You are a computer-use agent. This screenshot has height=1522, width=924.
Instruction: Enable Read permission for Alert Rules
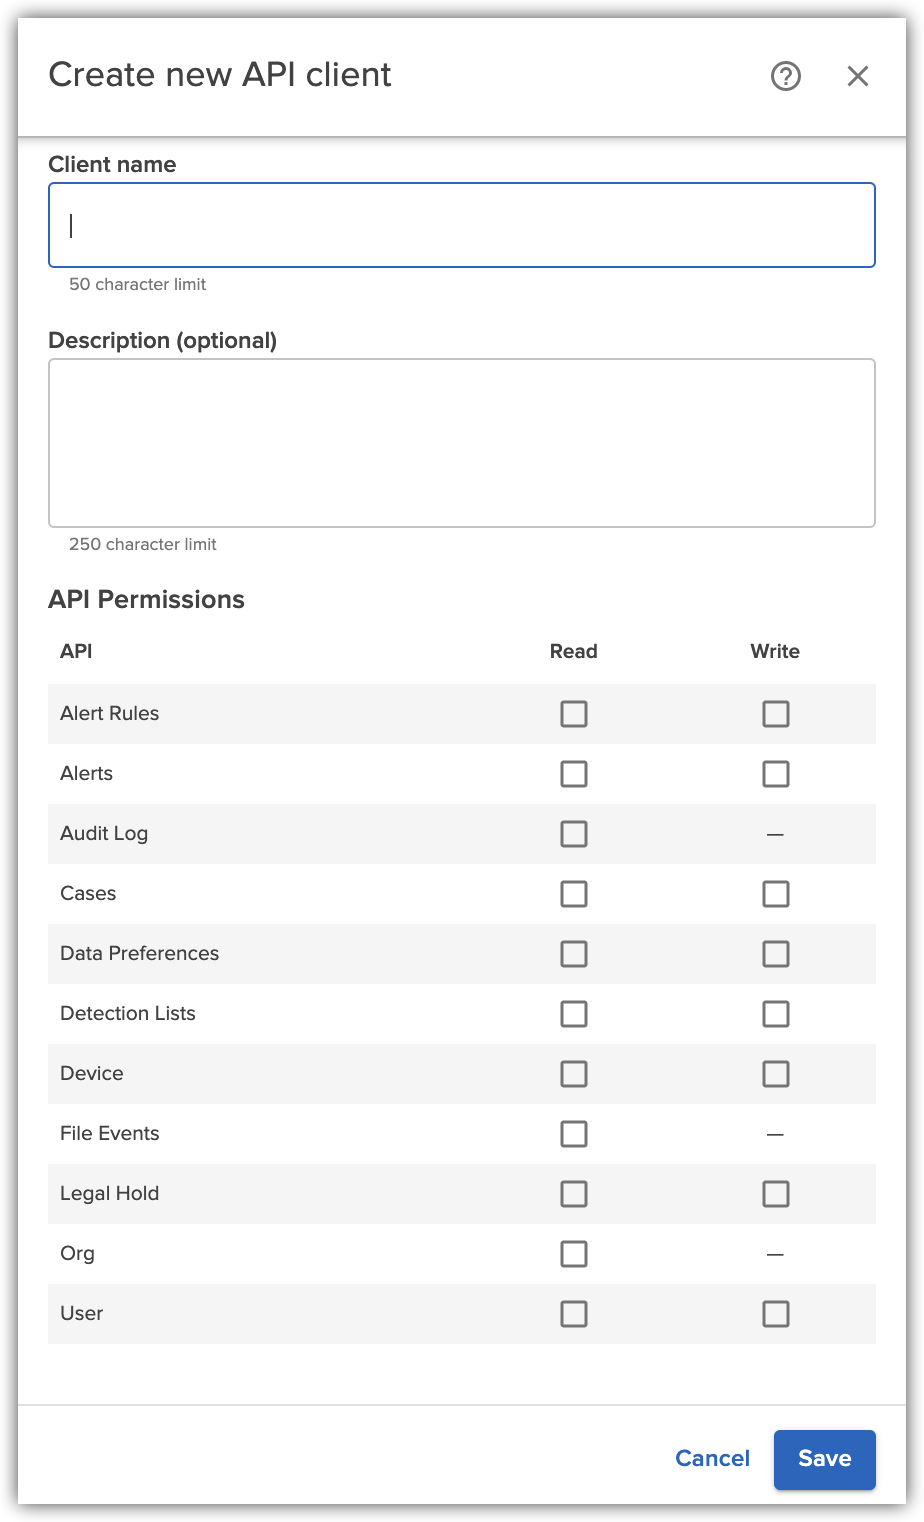click(574, 714)
